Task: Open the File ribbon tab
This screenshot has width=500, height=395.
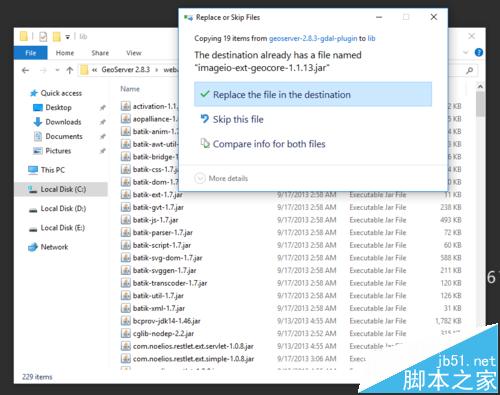Action: click(x=31, y=53)
